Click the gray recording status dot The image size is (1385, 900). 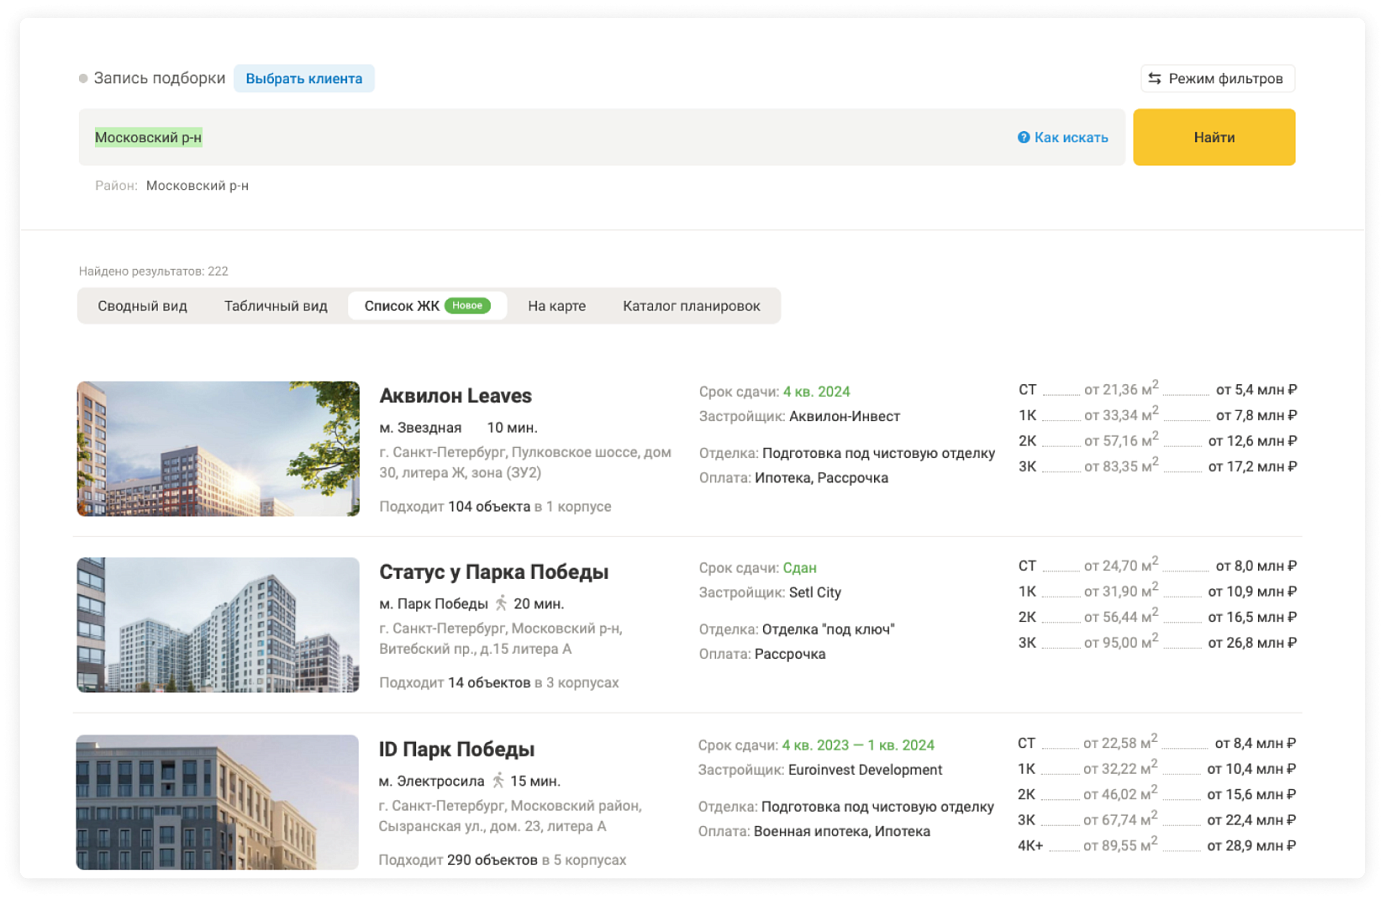(x=83, y=78)
